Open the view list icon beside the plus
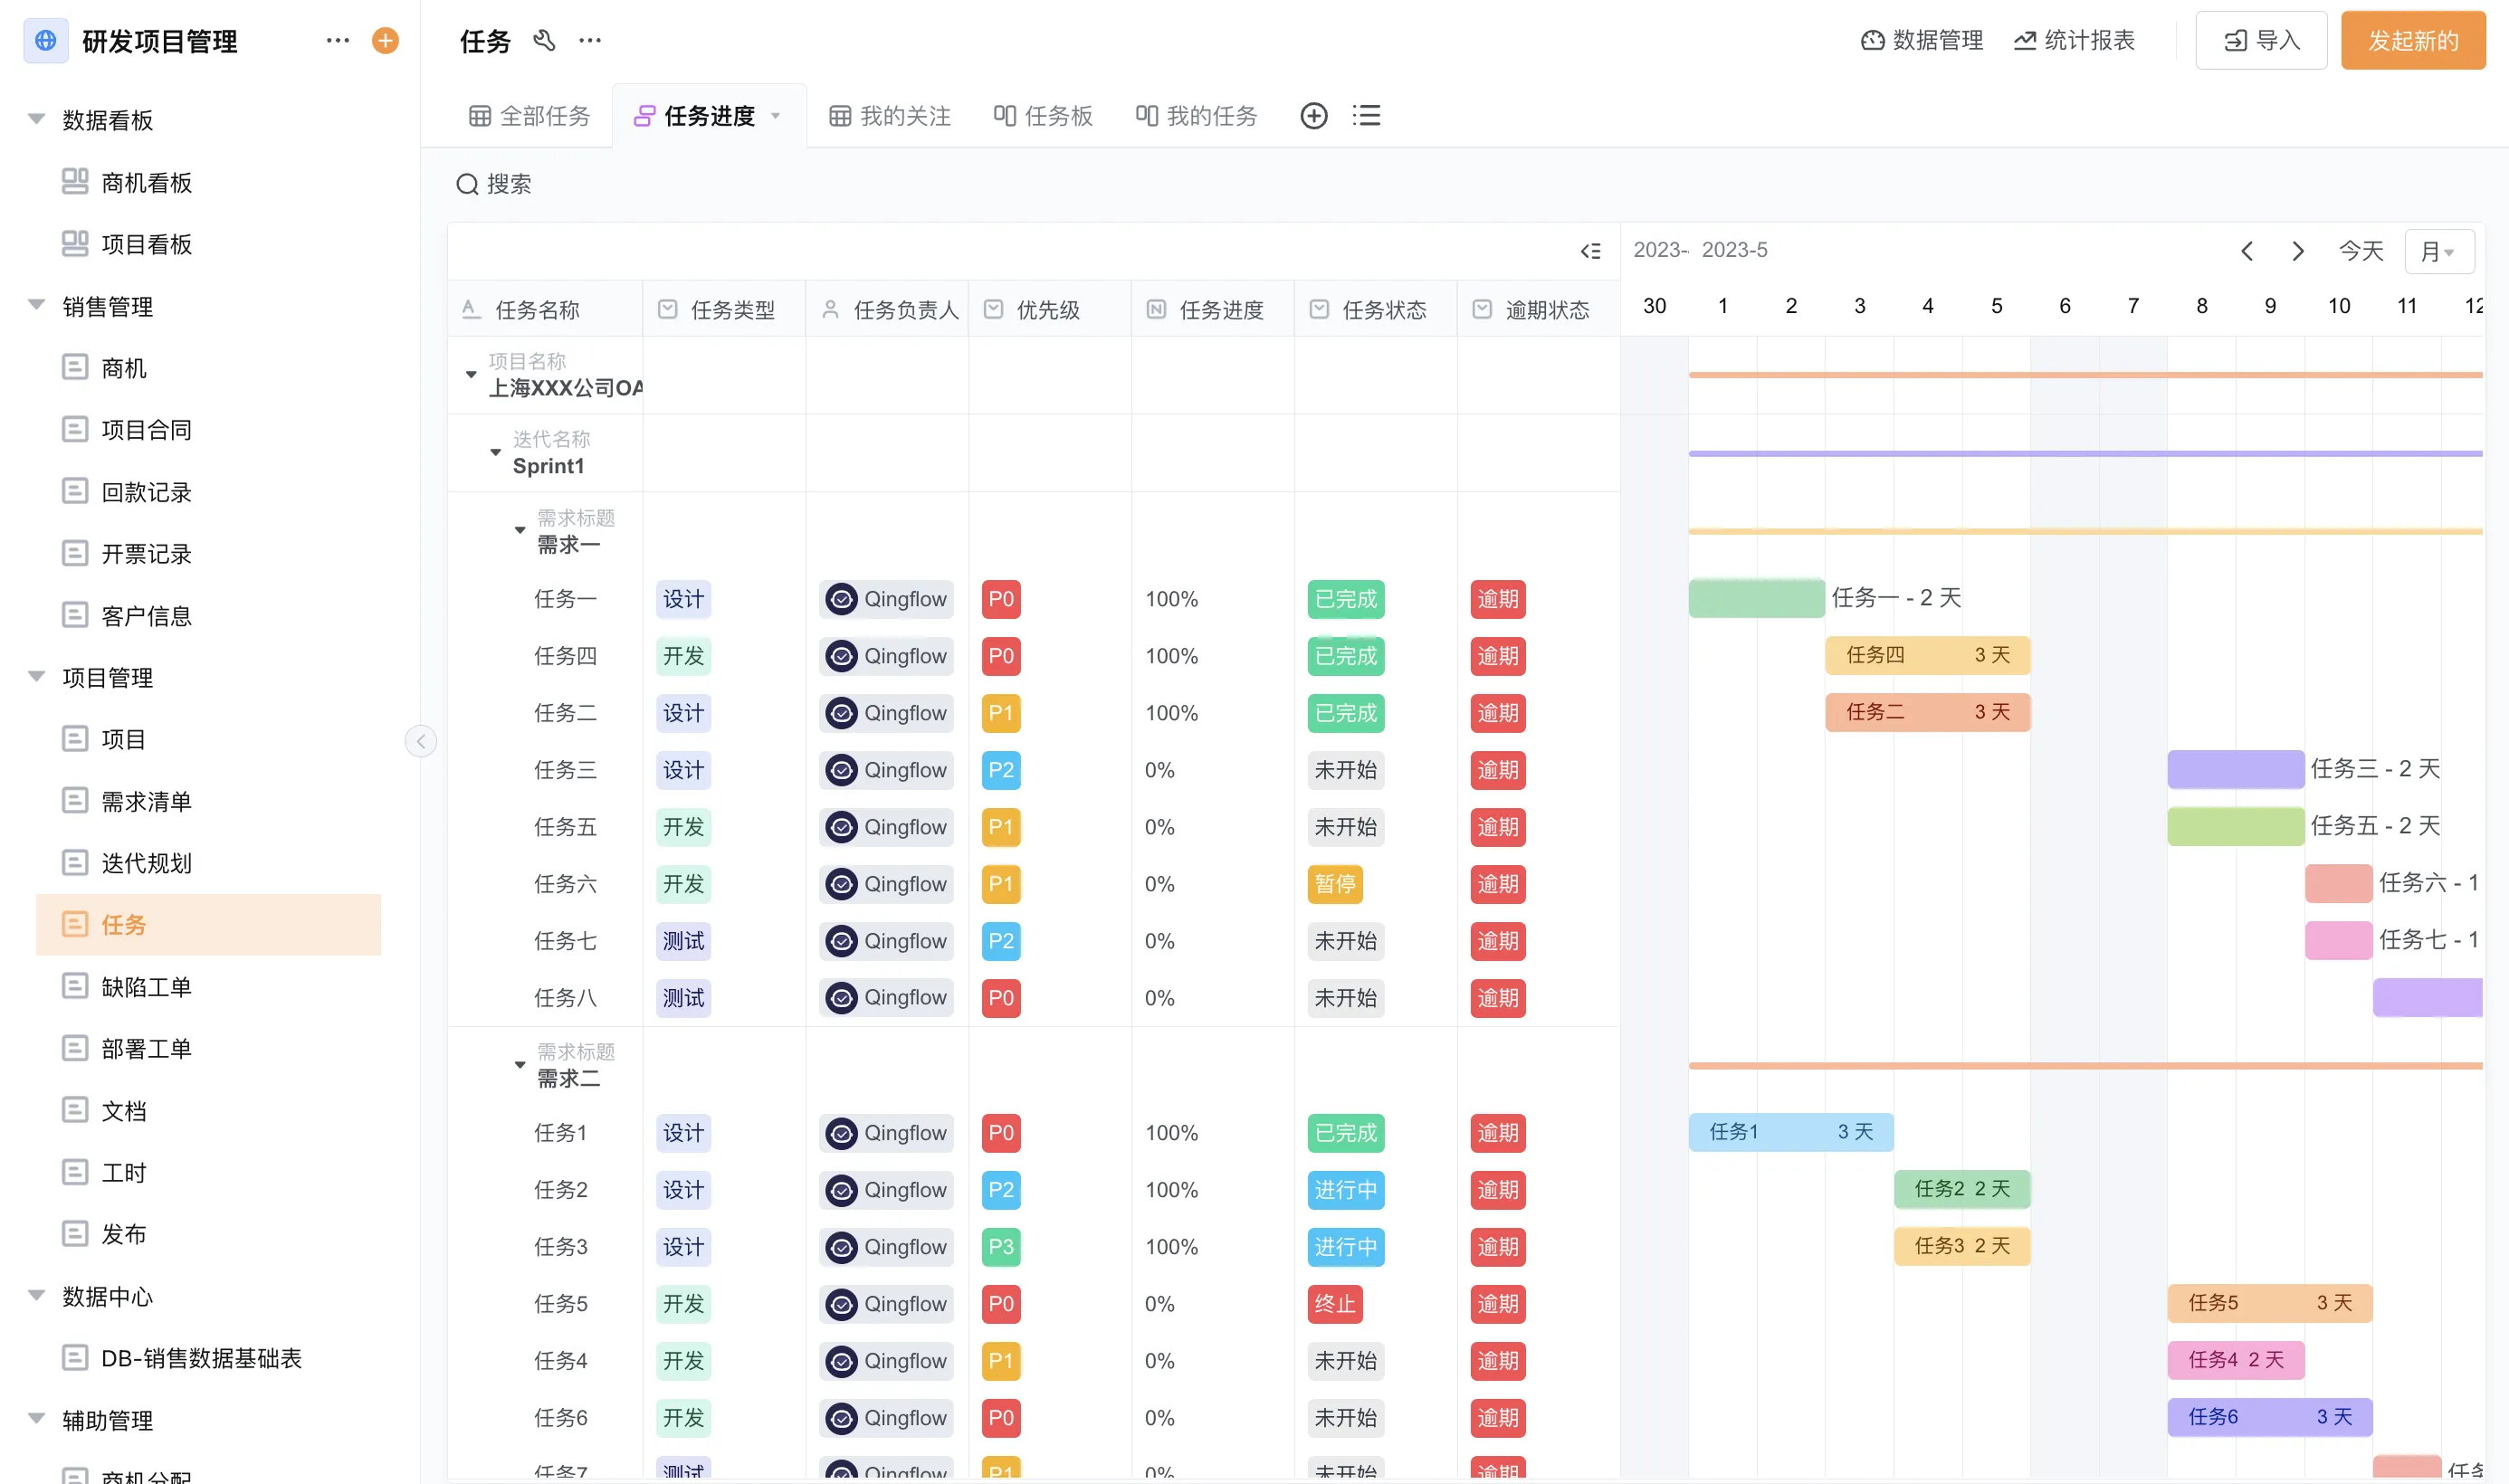2509x1484 pixels. (x=1366, y=115)
